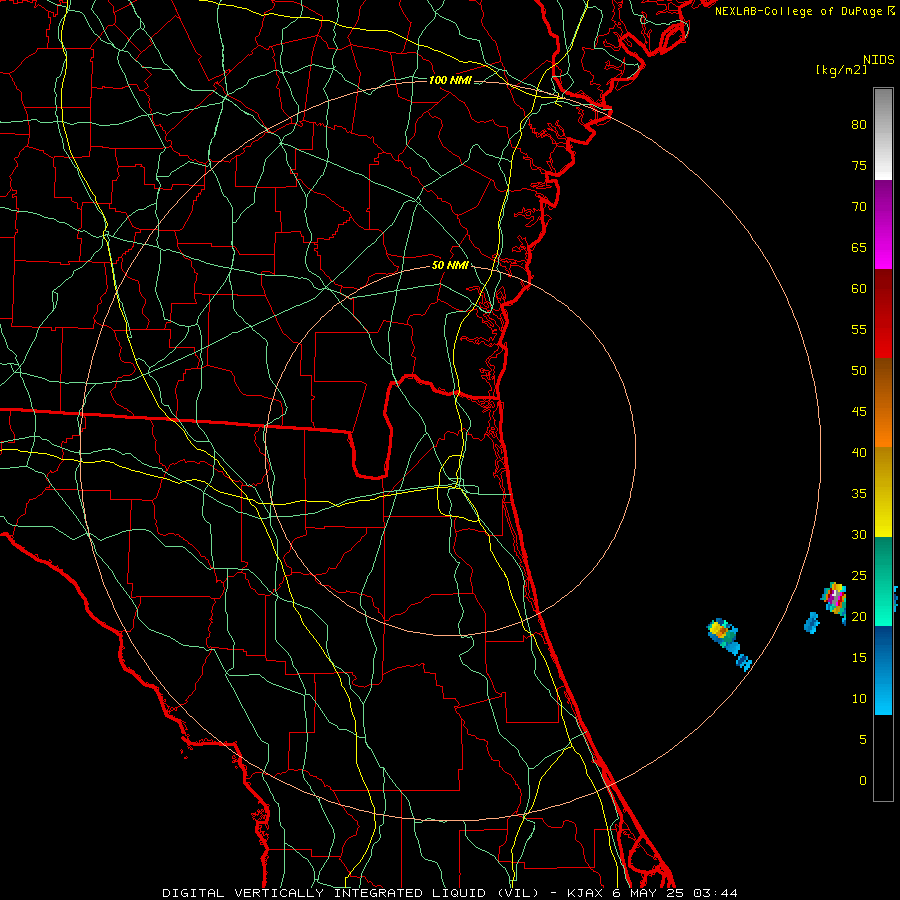
Task: Select the magenta-purple segment of color scale
Action: [x=883, y=224]
